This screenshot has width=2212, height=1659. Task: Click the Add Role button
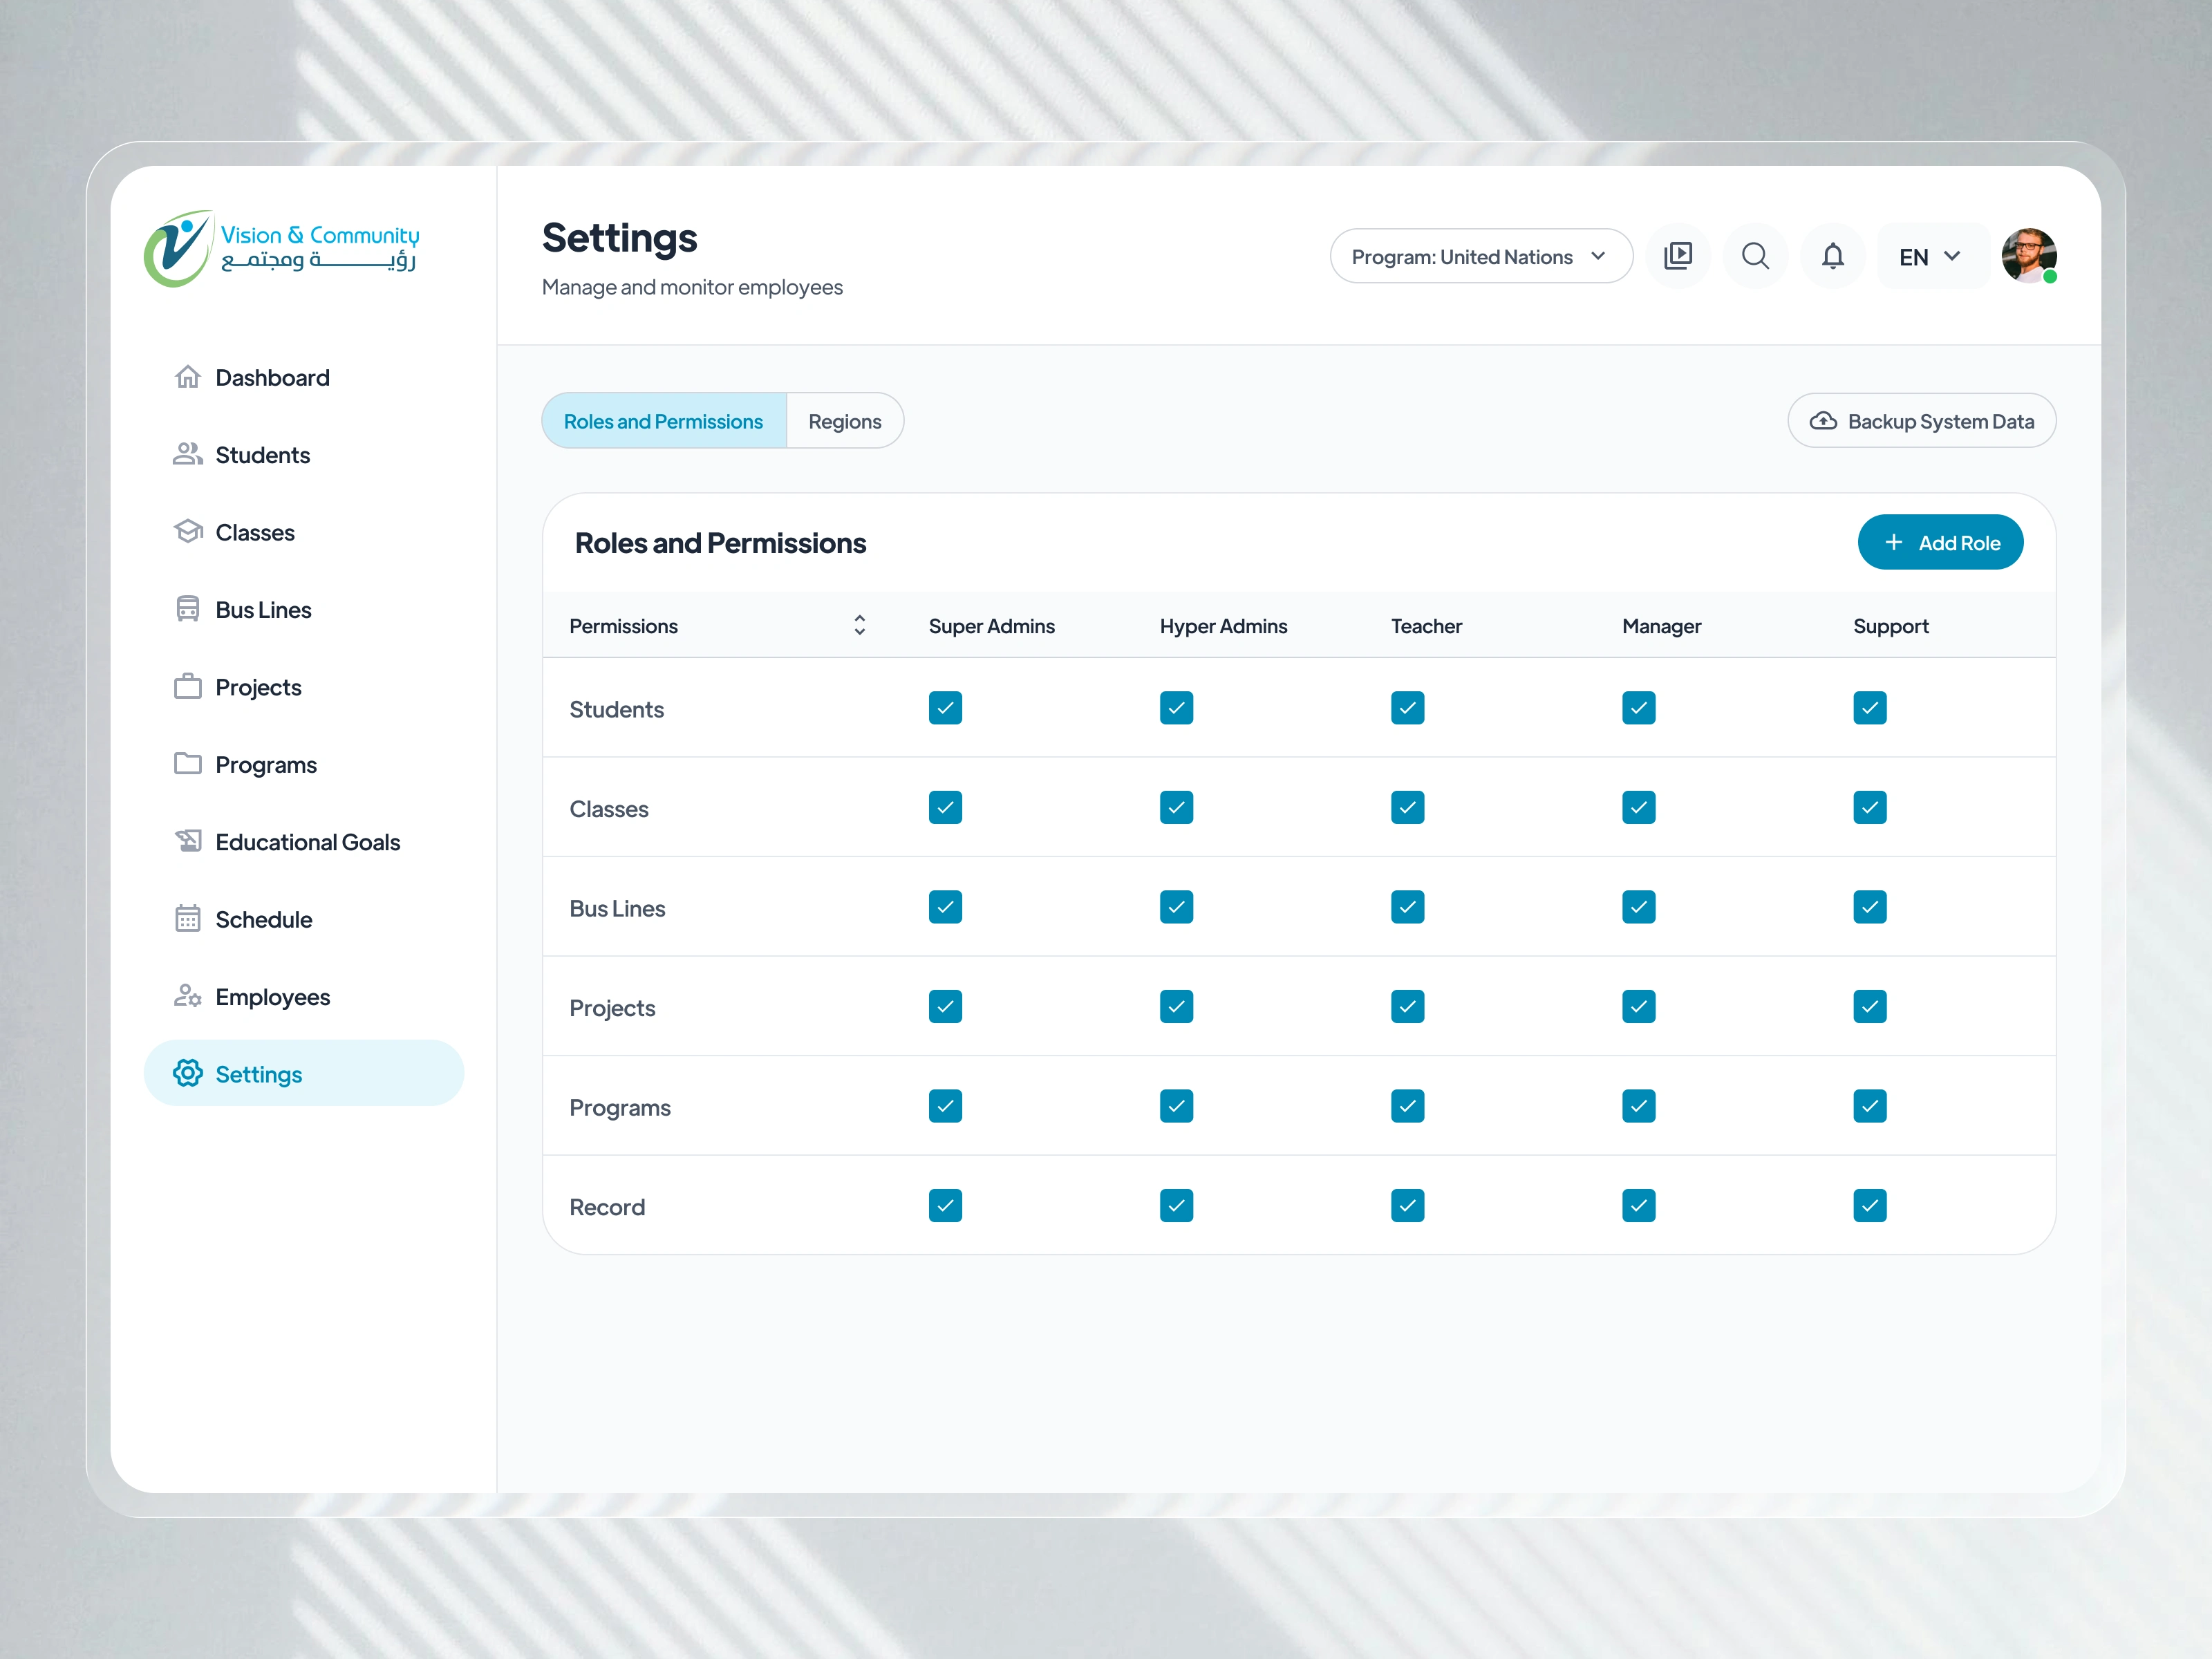pyautogui.click(x=1940, y=542)
